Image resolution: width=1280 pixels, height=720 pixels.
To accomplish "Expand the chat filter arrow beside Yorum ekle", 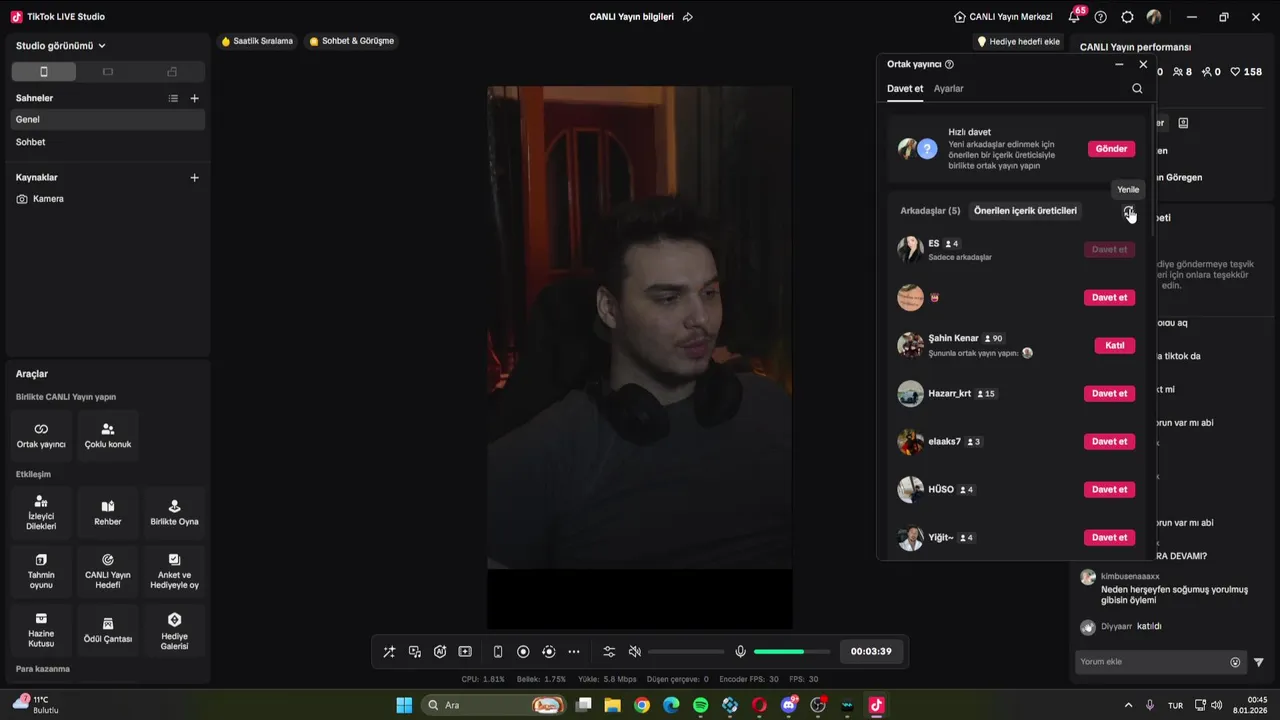I will click(x=1259, y=662).
